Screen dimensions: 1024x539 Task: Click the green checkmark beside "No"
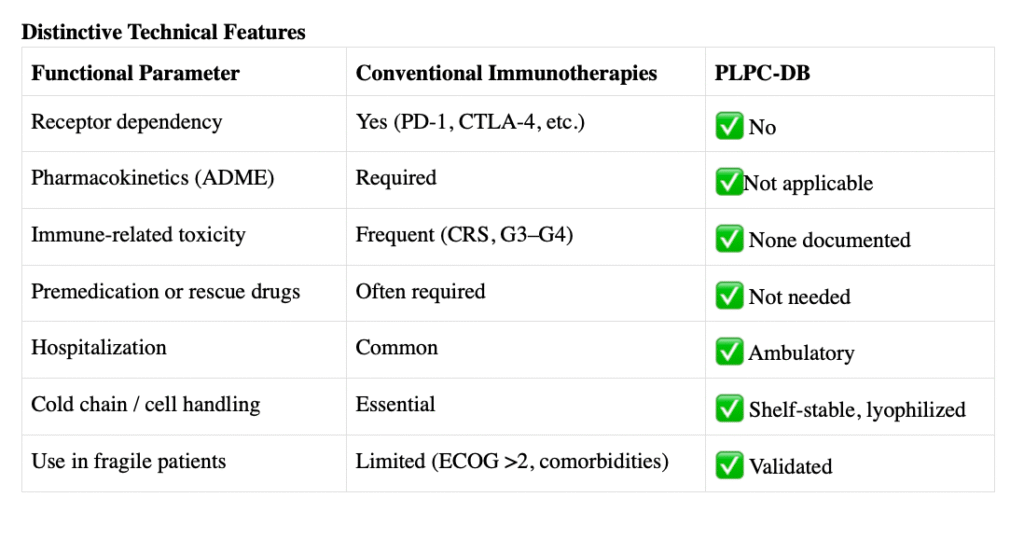(729, 125)
